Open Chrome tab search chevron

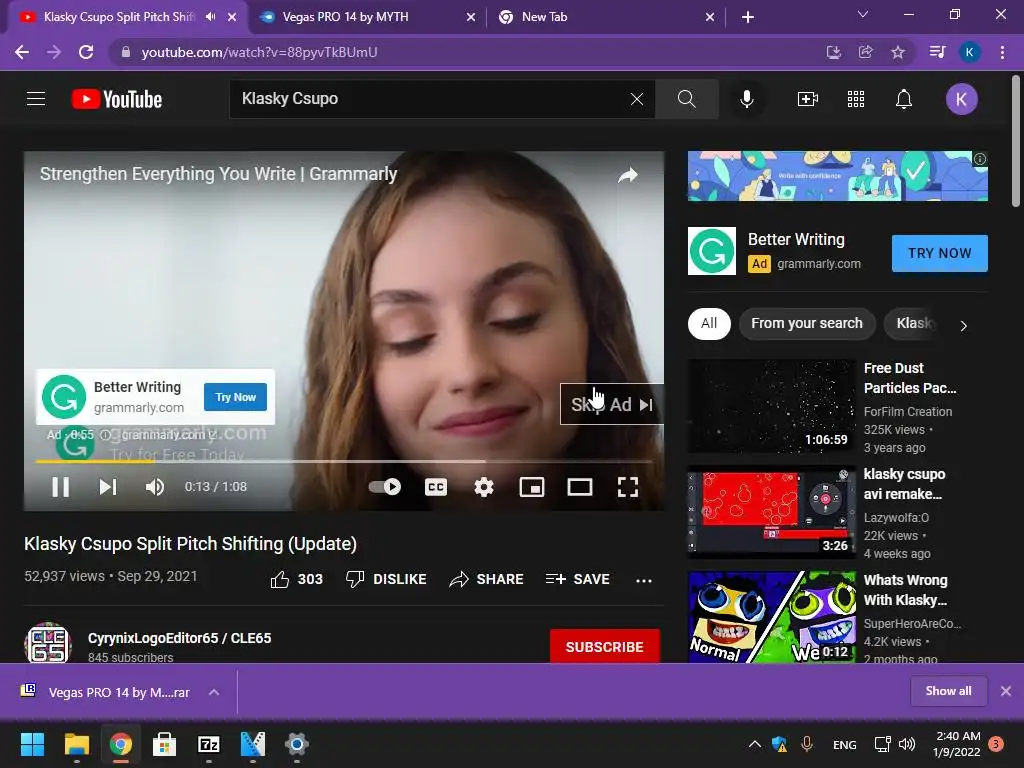[x=863, y=14]
